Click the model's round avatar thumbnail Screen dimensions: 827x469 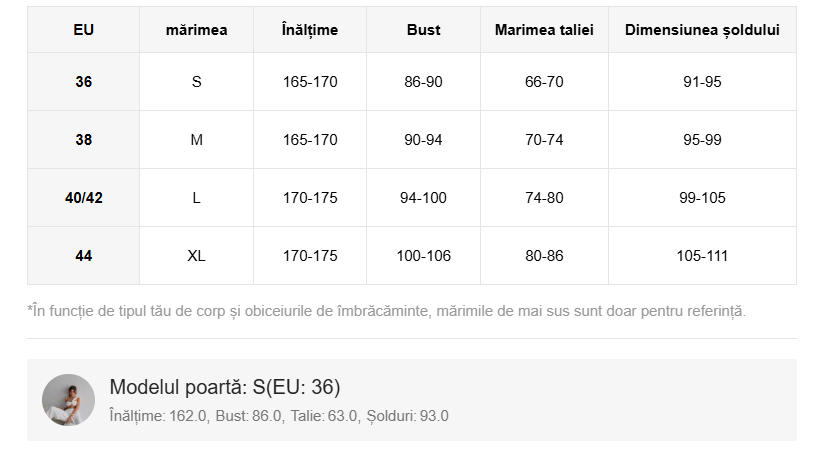68,400
